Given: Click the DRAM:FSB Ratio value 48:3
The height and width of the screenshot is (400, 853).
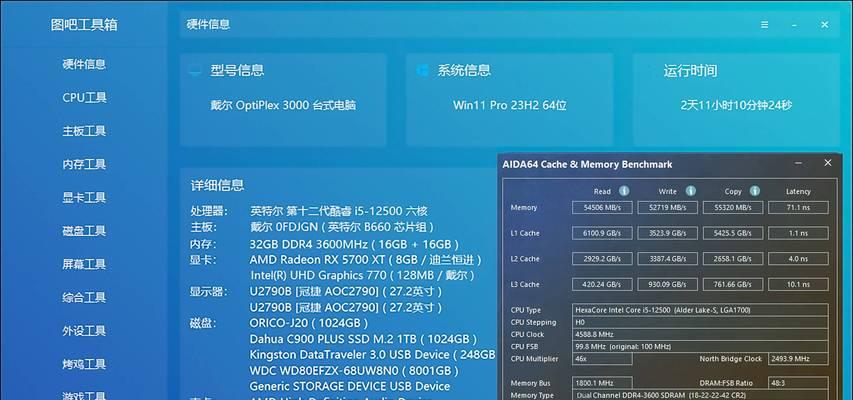Looking at the screenshot, I should point(798,383).
